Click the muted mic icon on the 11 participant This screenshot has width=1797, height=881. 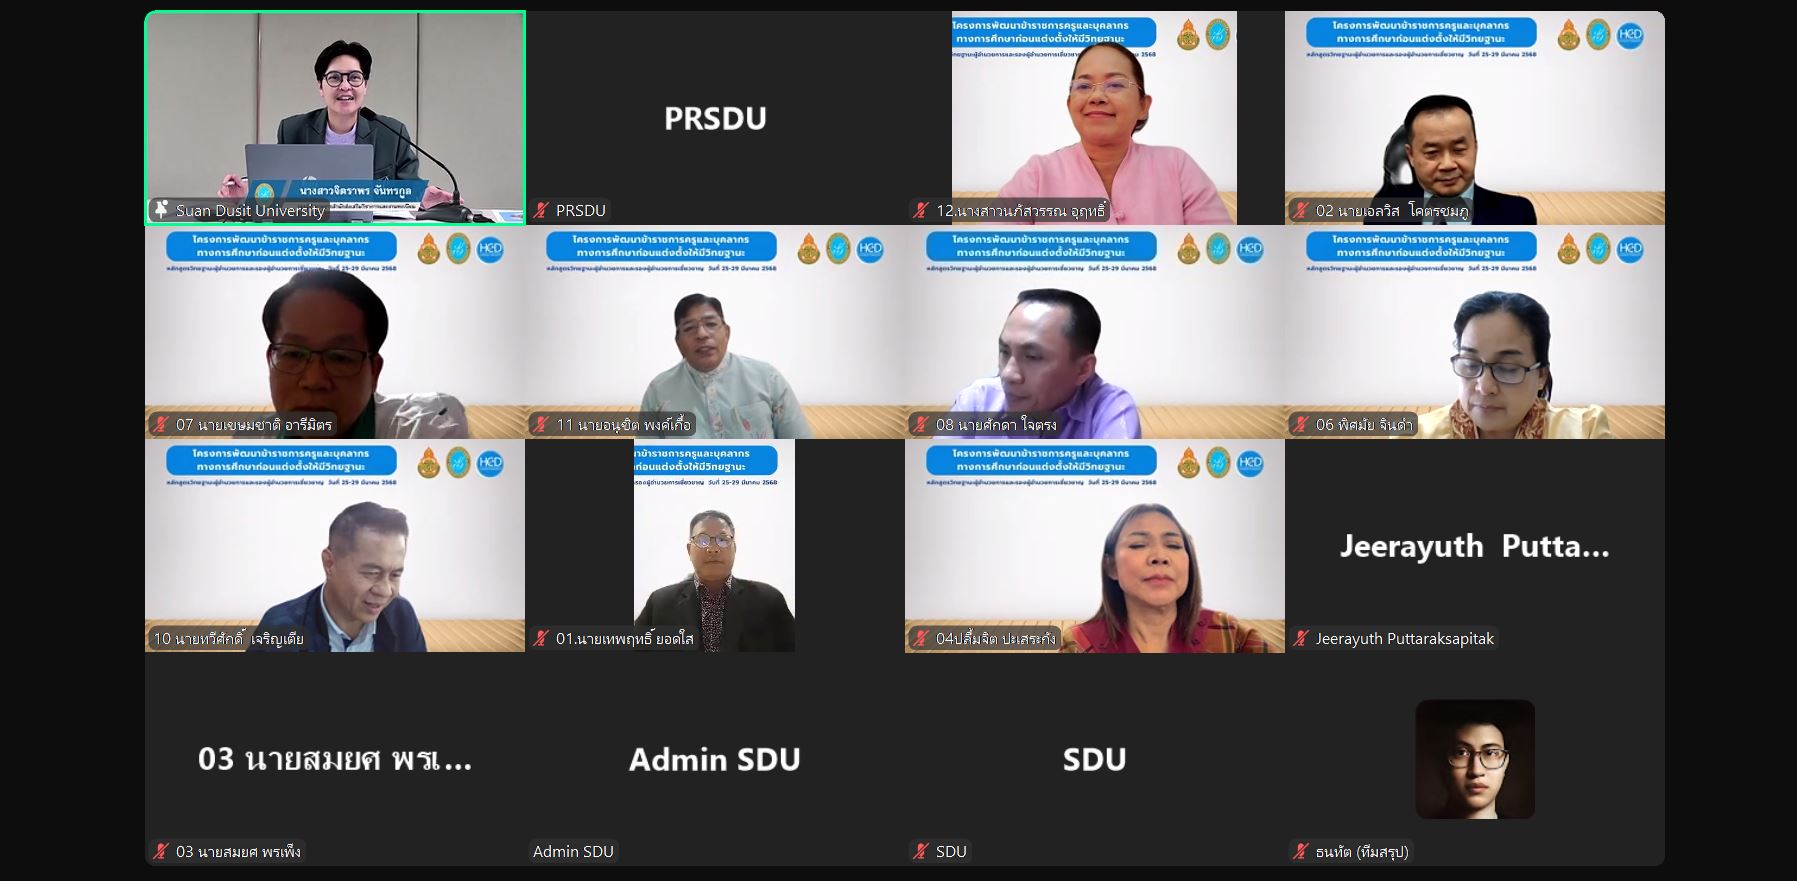pyautogui.click(x=541, y=424)
